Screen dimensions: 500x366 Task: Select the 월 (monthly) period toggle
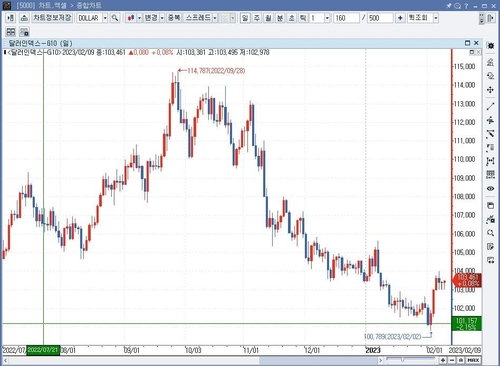tap(268, 18)
